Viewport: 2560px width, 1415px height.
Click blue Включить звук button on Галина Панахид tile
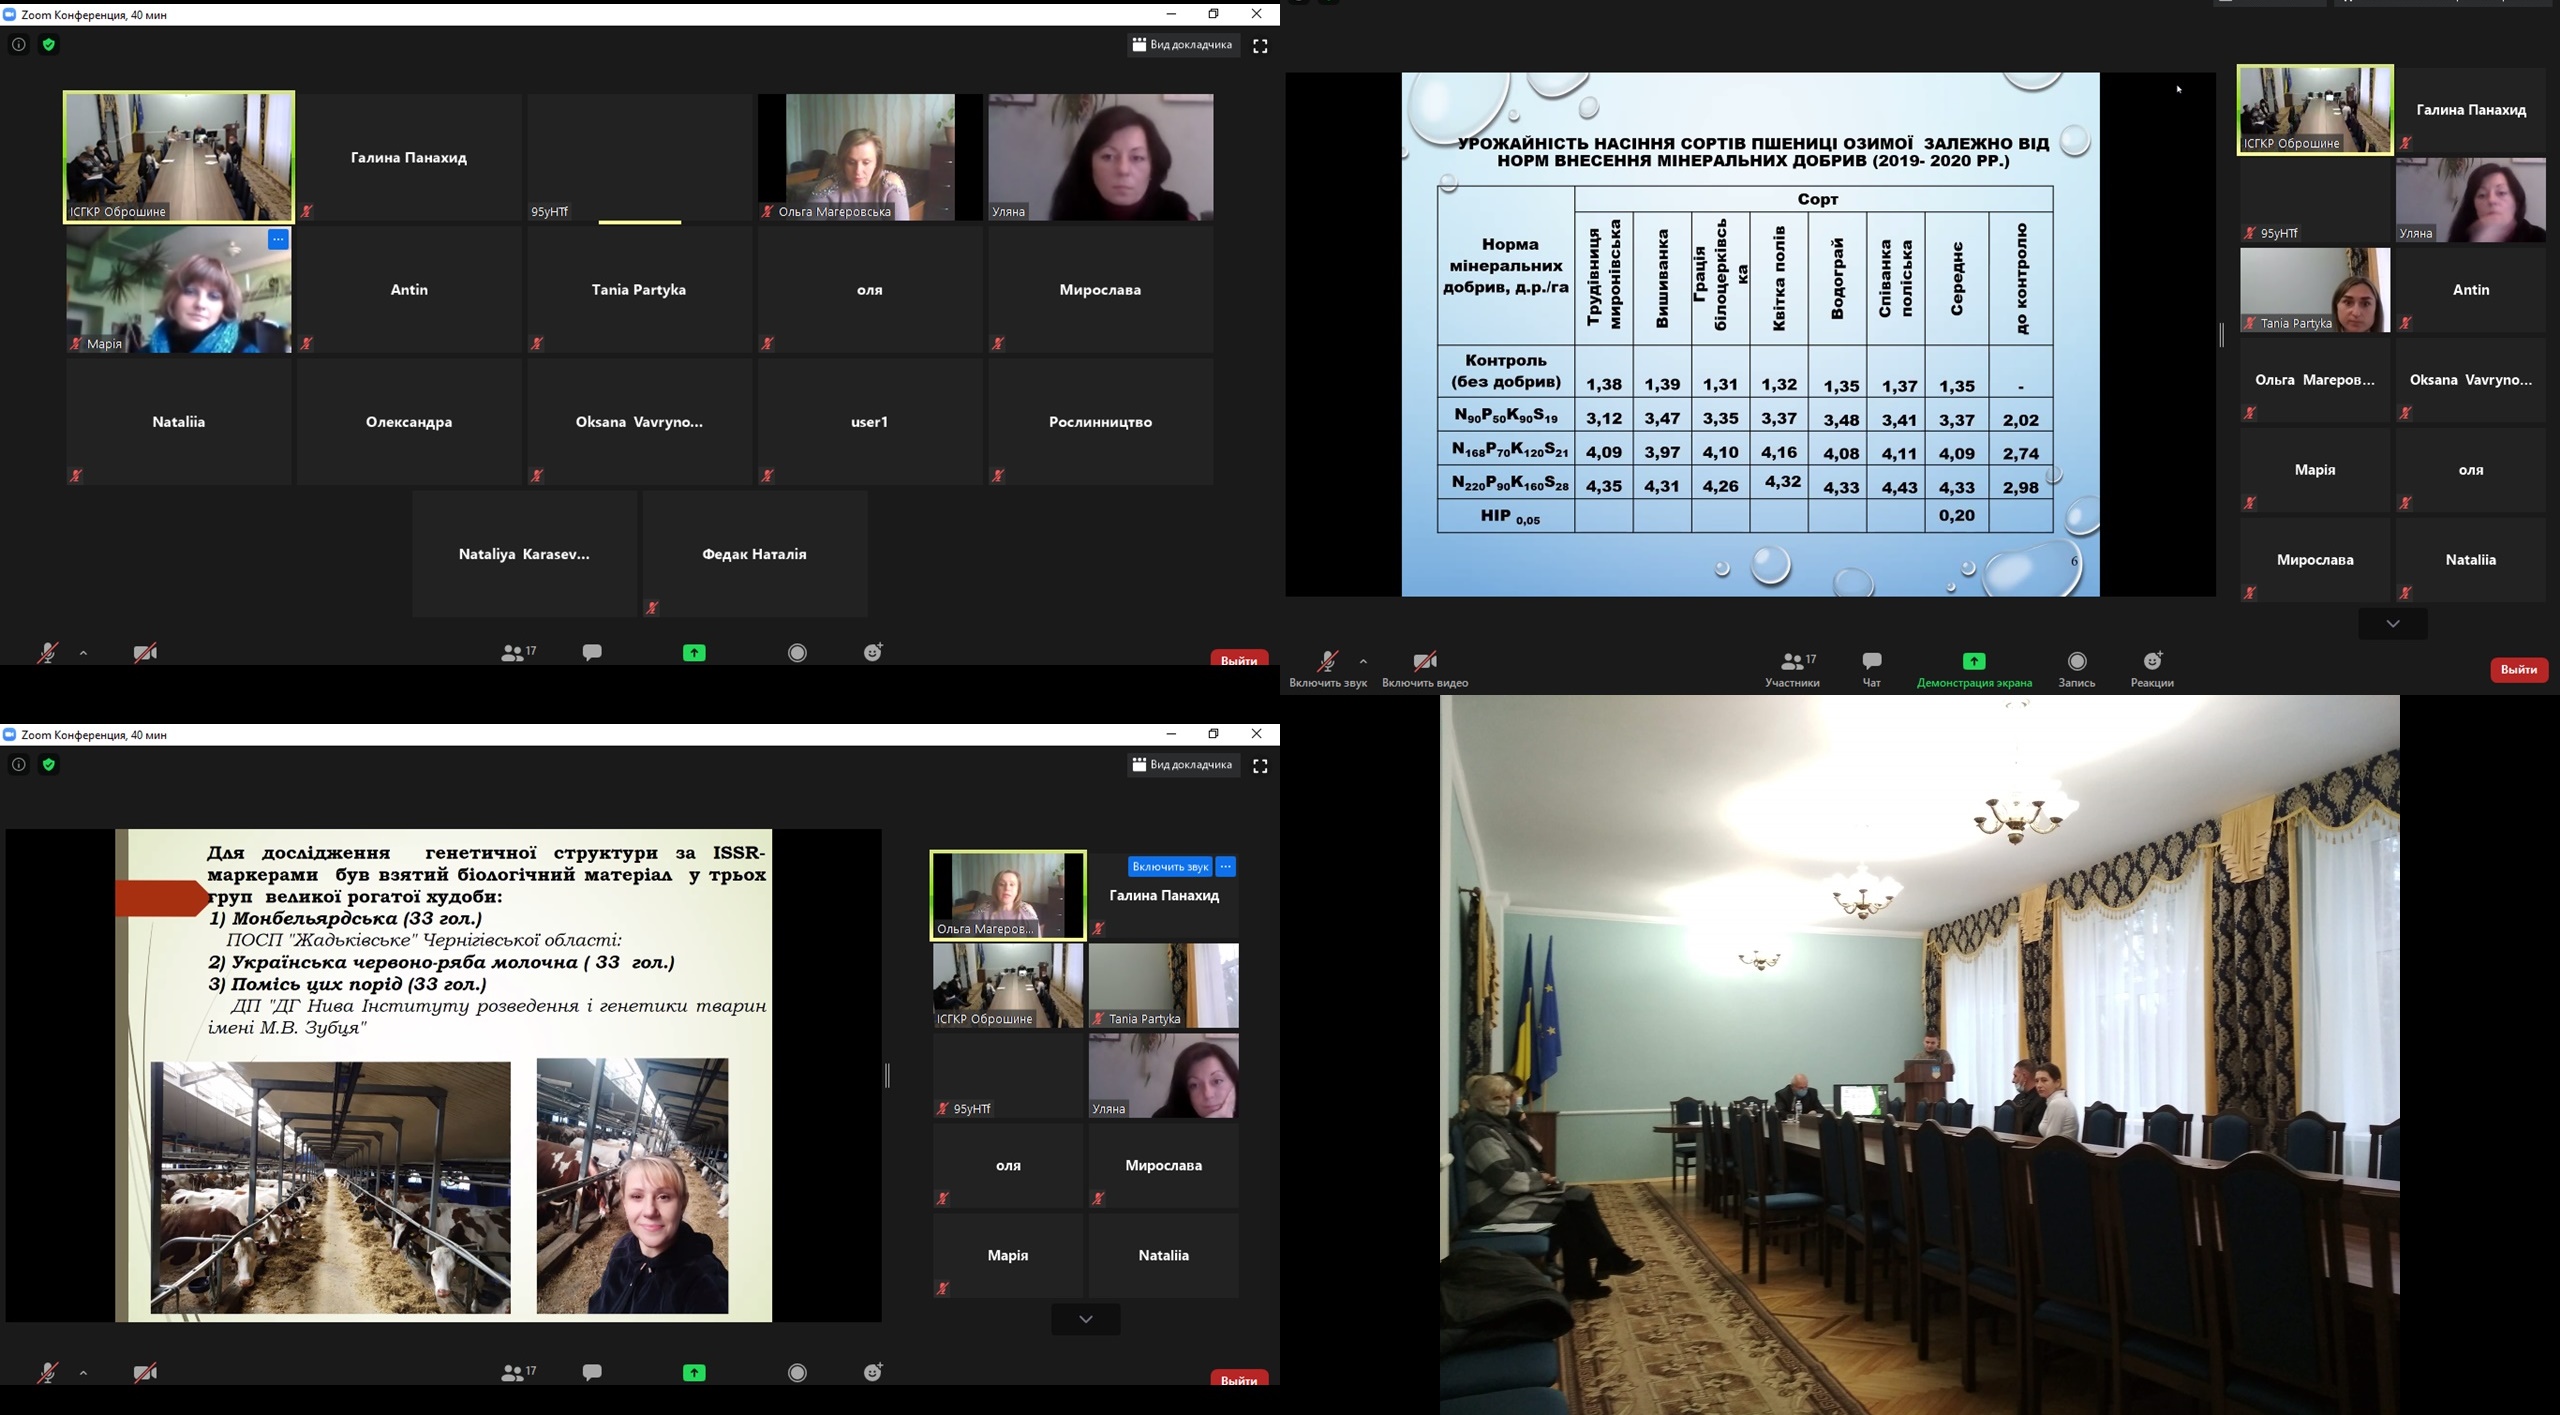pyautogui.click(x=1169, y=867)
